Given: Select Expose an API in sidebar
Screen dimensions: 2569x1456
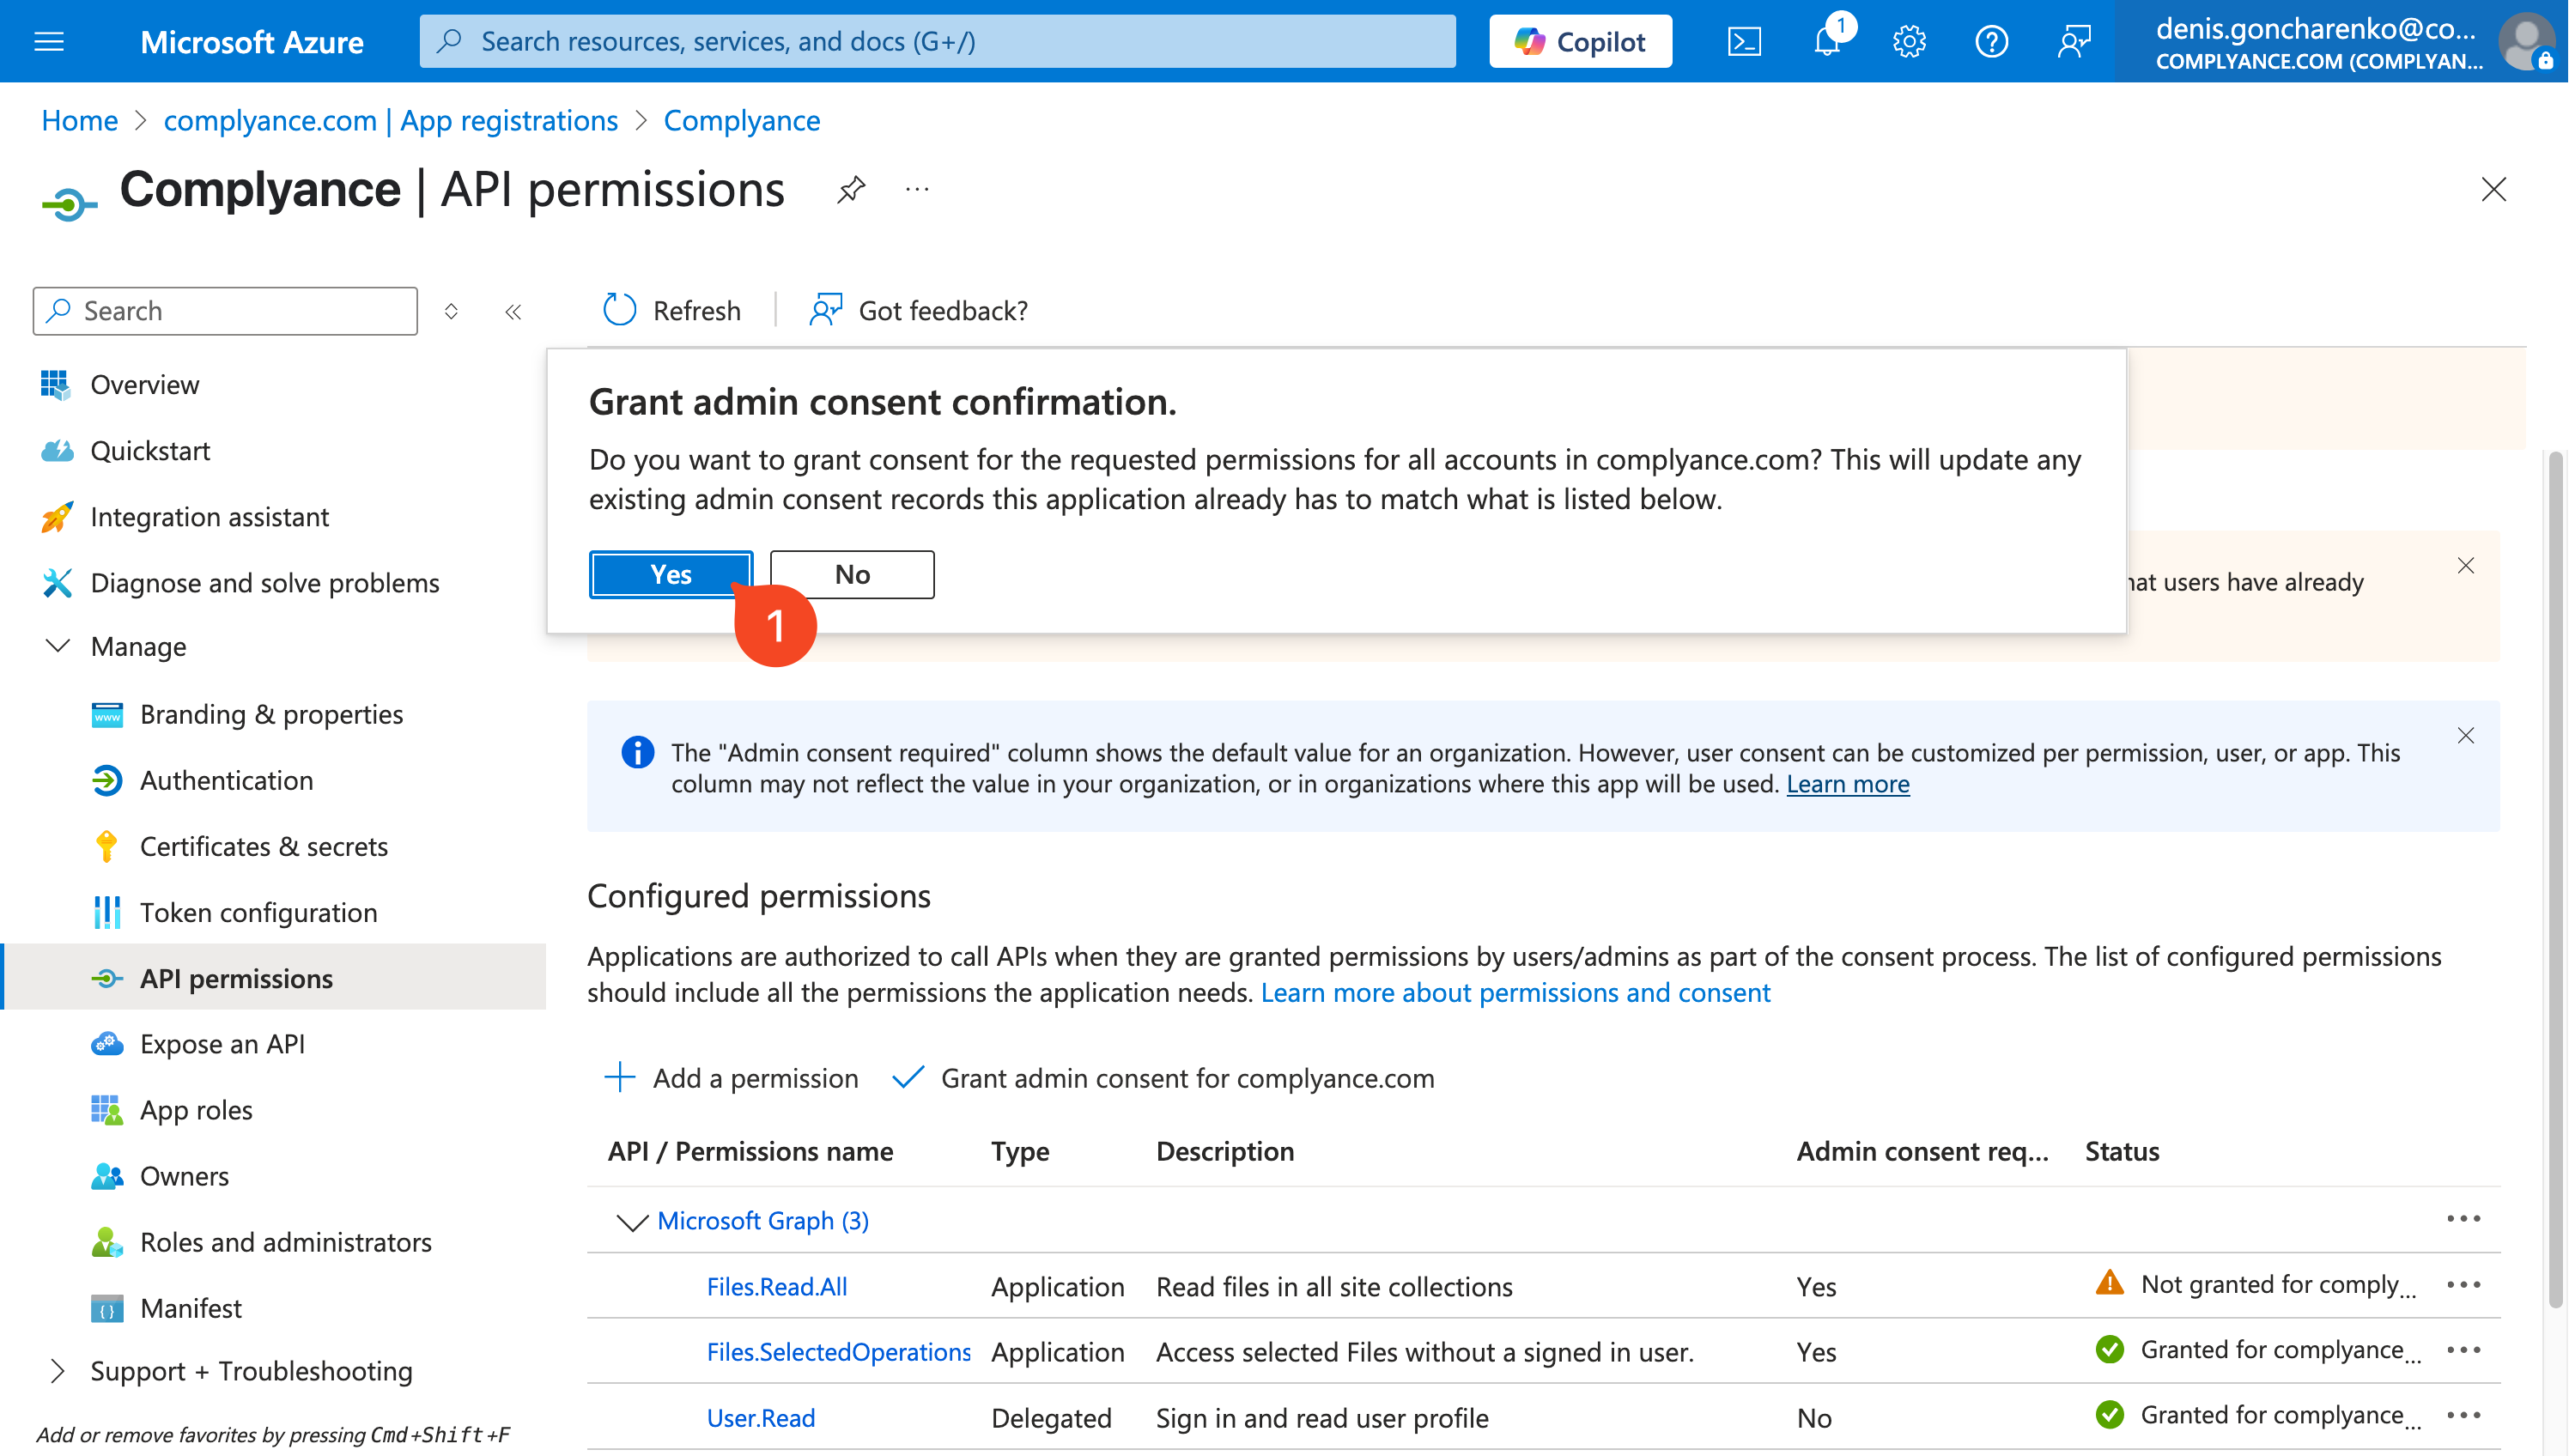Looking at the screenshot, I should point(222,1044).
